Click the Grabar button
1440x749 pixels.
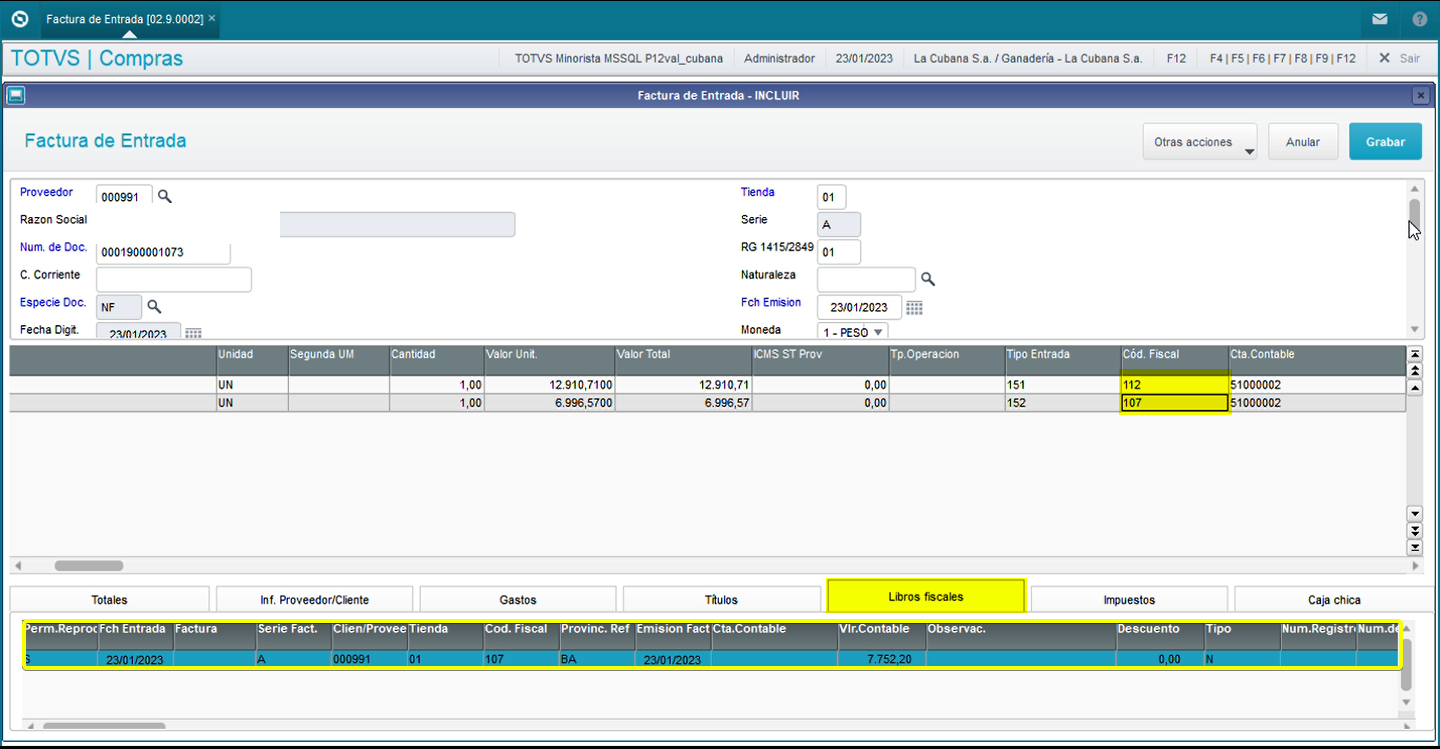point(1386,142)
